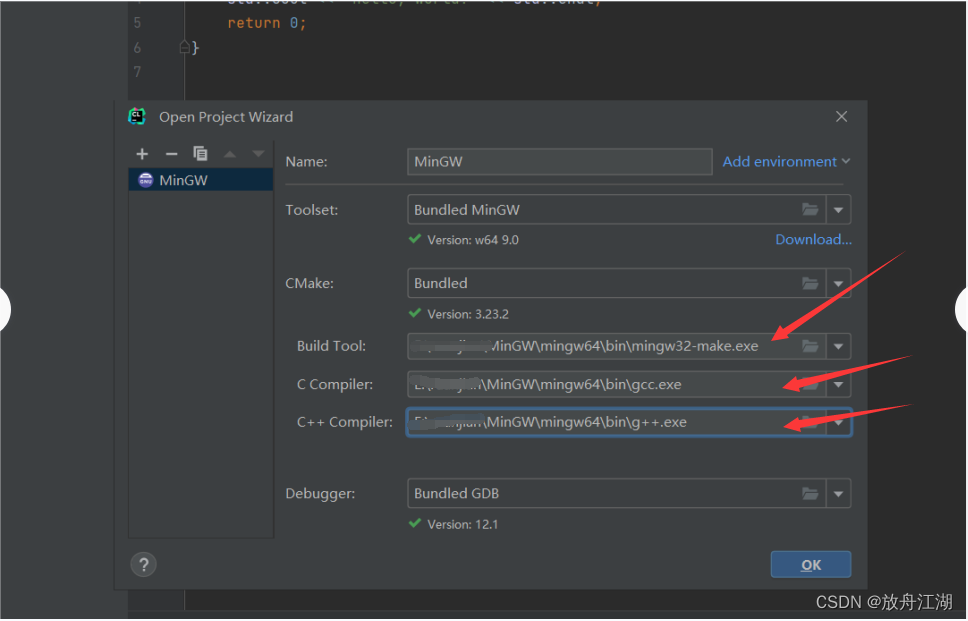Add a new toolchain with the plus icon
Screen dimensions: 968x621
pyautogui.click(x=141, y=153)
